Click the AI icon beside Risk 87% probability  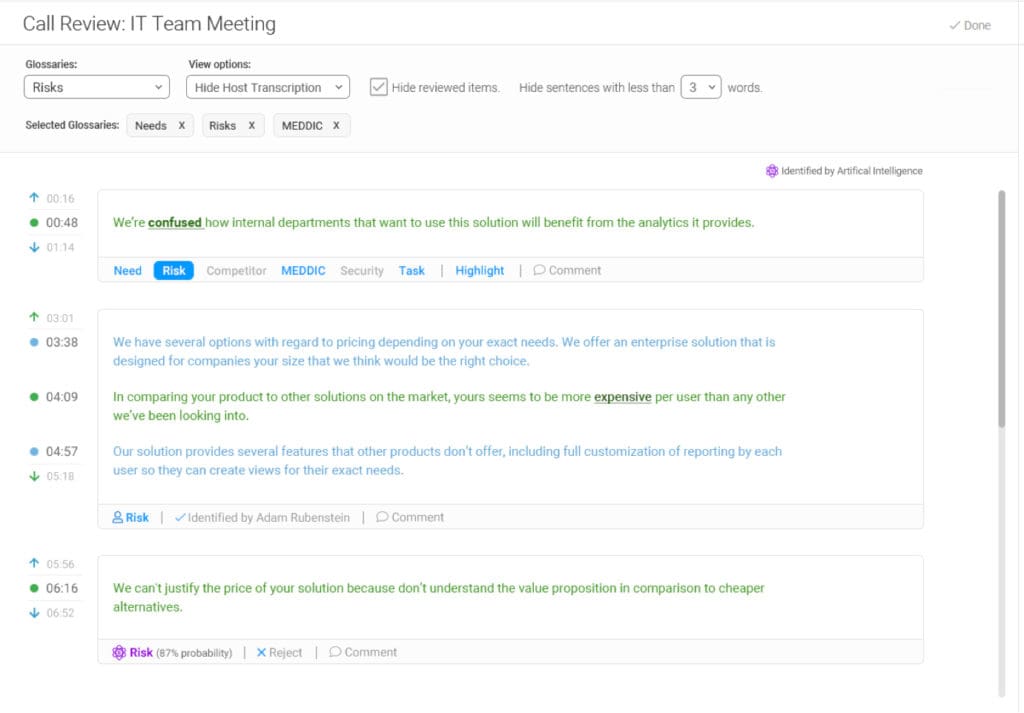[x=117, y=651]
